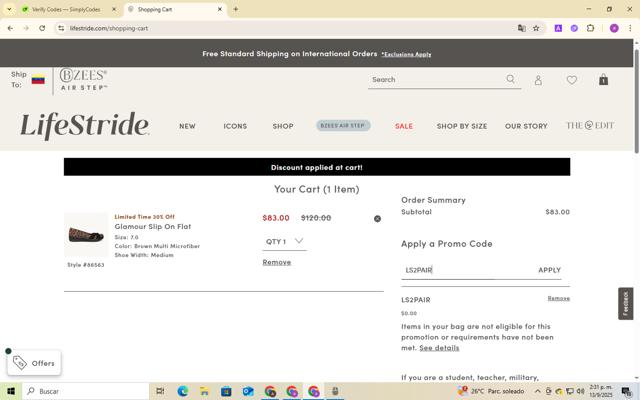Open the shopping bag icon
640x400 pixels.
point(603,80)
